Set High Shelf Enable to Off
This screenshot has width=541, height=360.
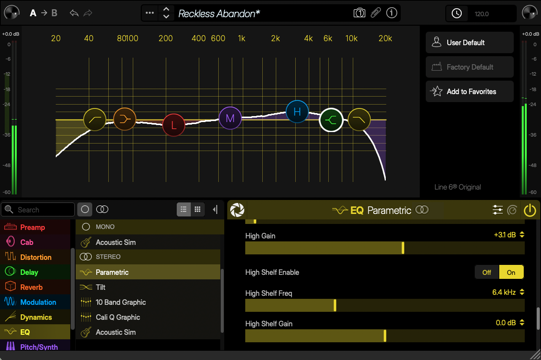click(x=487, y=272)
